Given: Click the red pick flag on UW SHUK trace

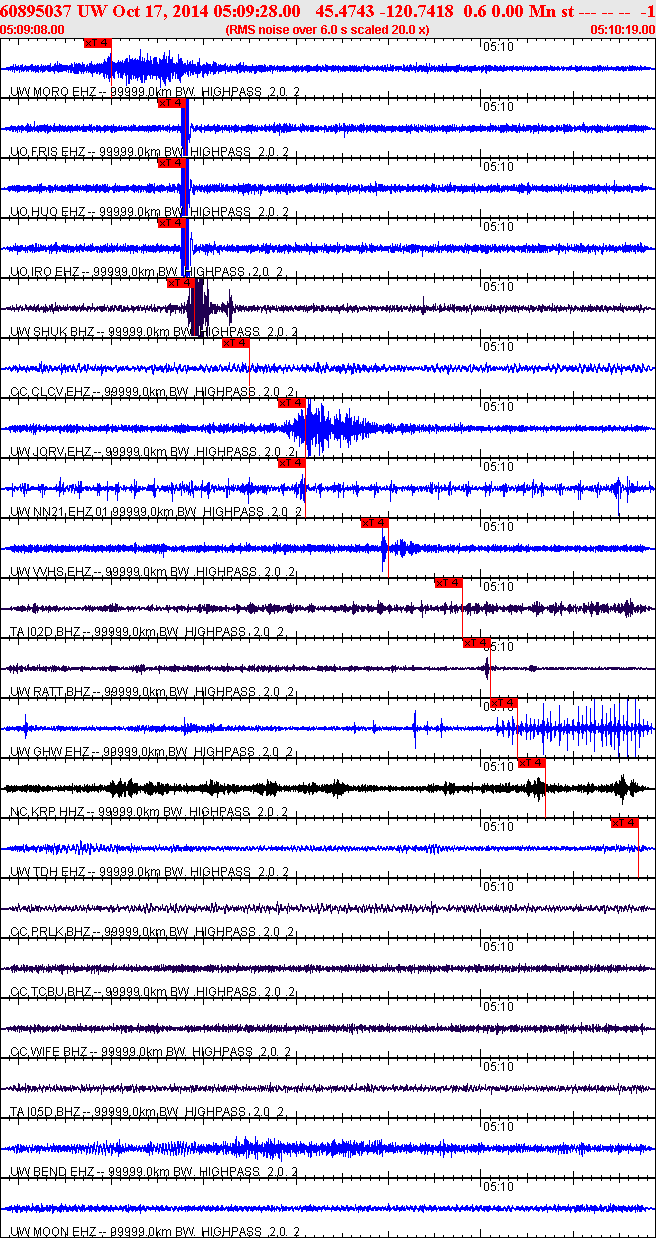Looking at the screenshot, I should point(180,282).
